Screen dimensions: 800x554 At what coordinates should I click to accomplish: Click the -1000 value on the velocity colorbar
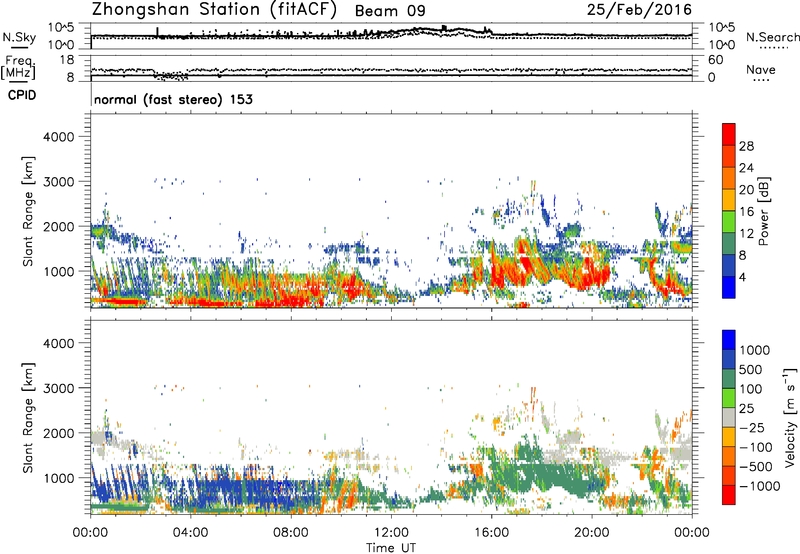[759, 486]
